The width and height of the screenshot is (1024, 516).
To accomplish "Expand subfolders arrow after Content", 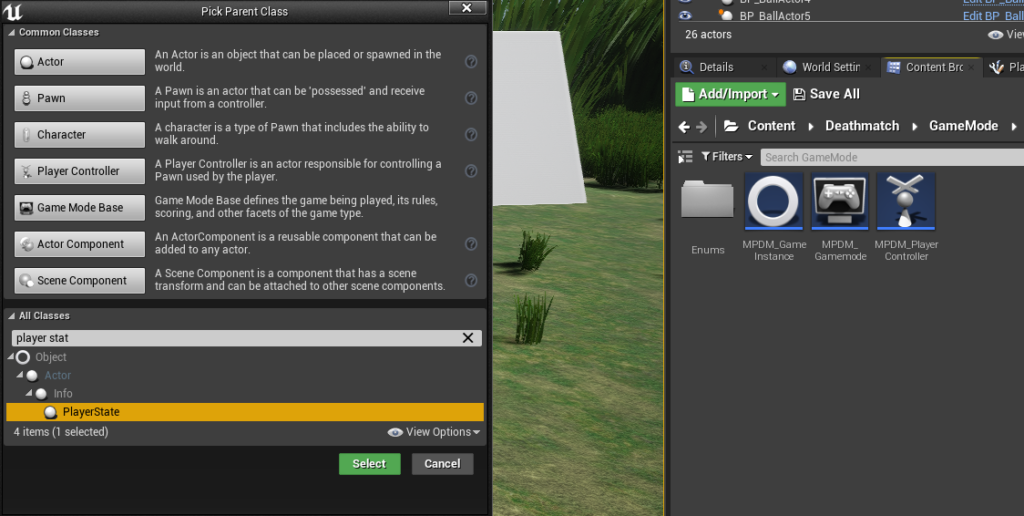I will (810, 127).
